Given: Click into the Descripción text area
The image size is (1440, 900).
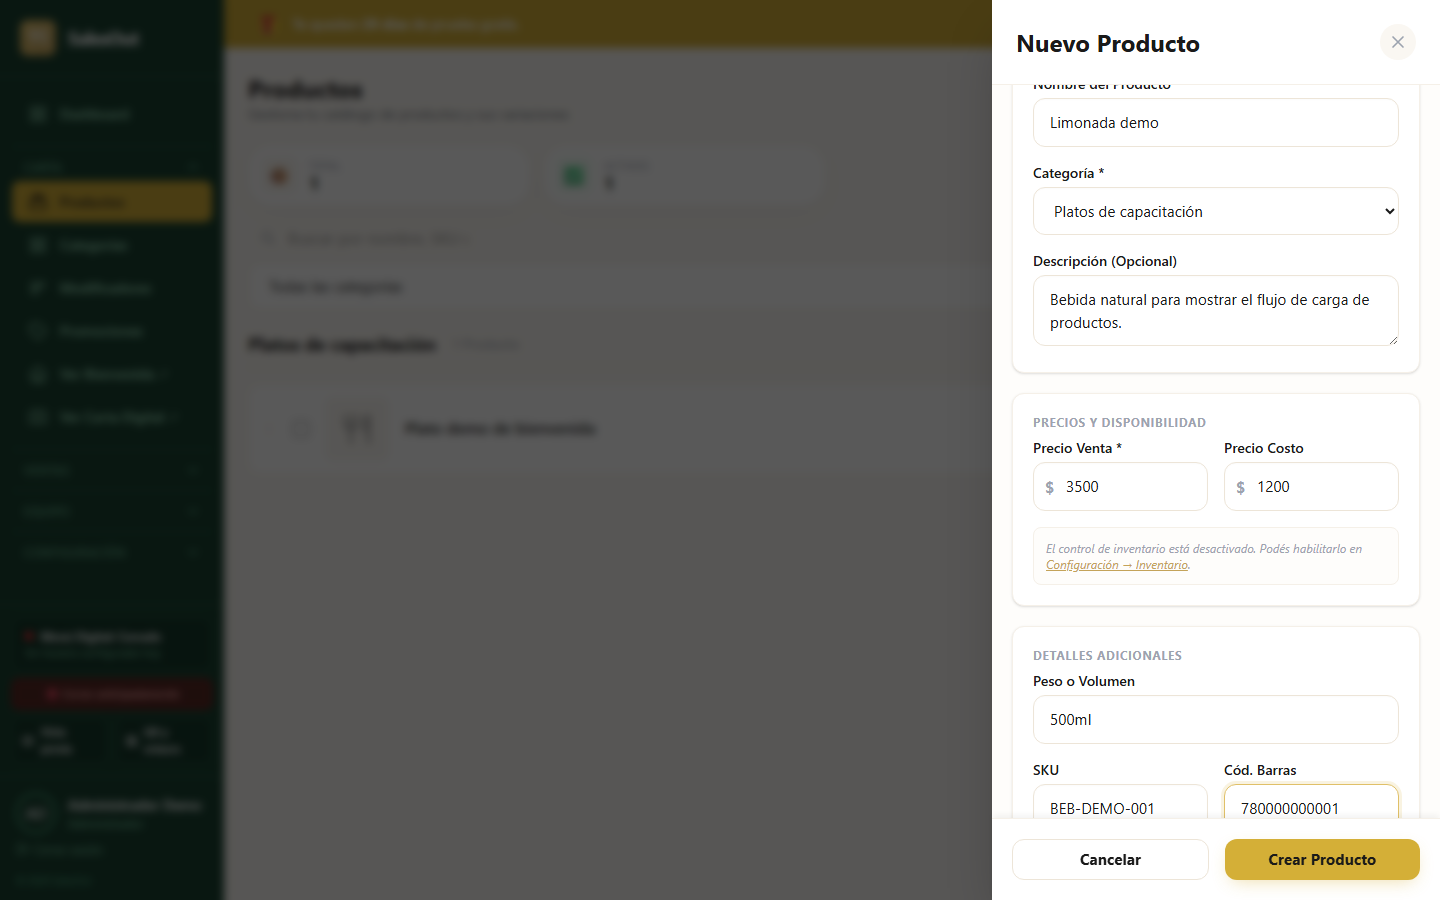Looking at the screenshot, I should [x=1215, y=311].
